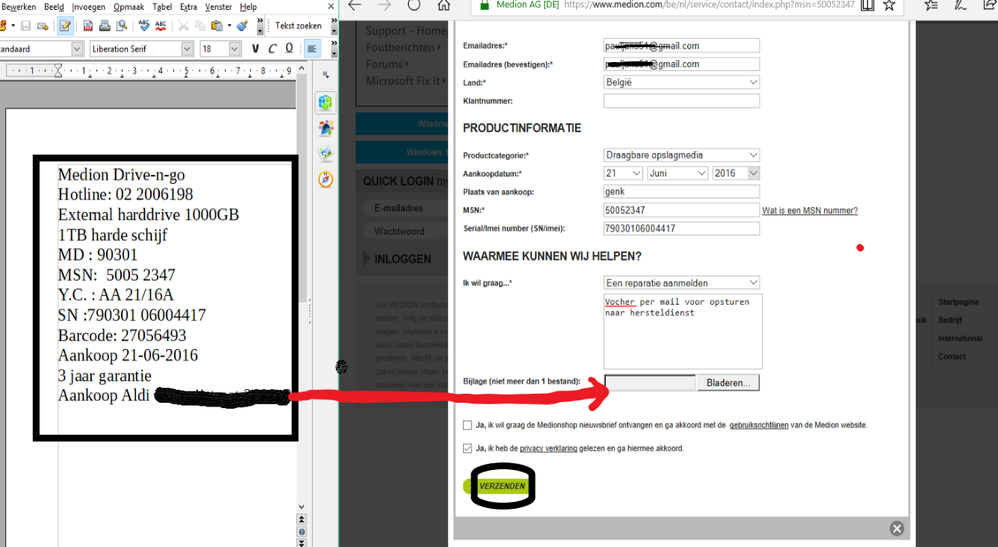Open the Extra menu

188,6
